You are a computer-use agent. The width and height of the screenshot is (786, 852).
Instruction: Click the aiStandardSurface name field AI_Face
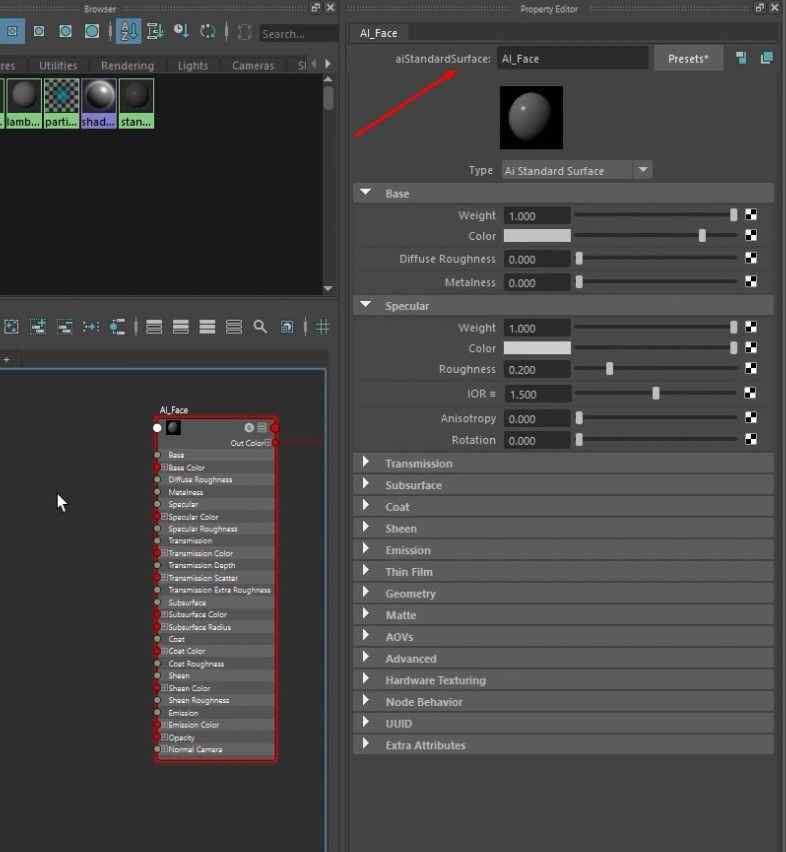pyautogui.click(x=573, y=59)
